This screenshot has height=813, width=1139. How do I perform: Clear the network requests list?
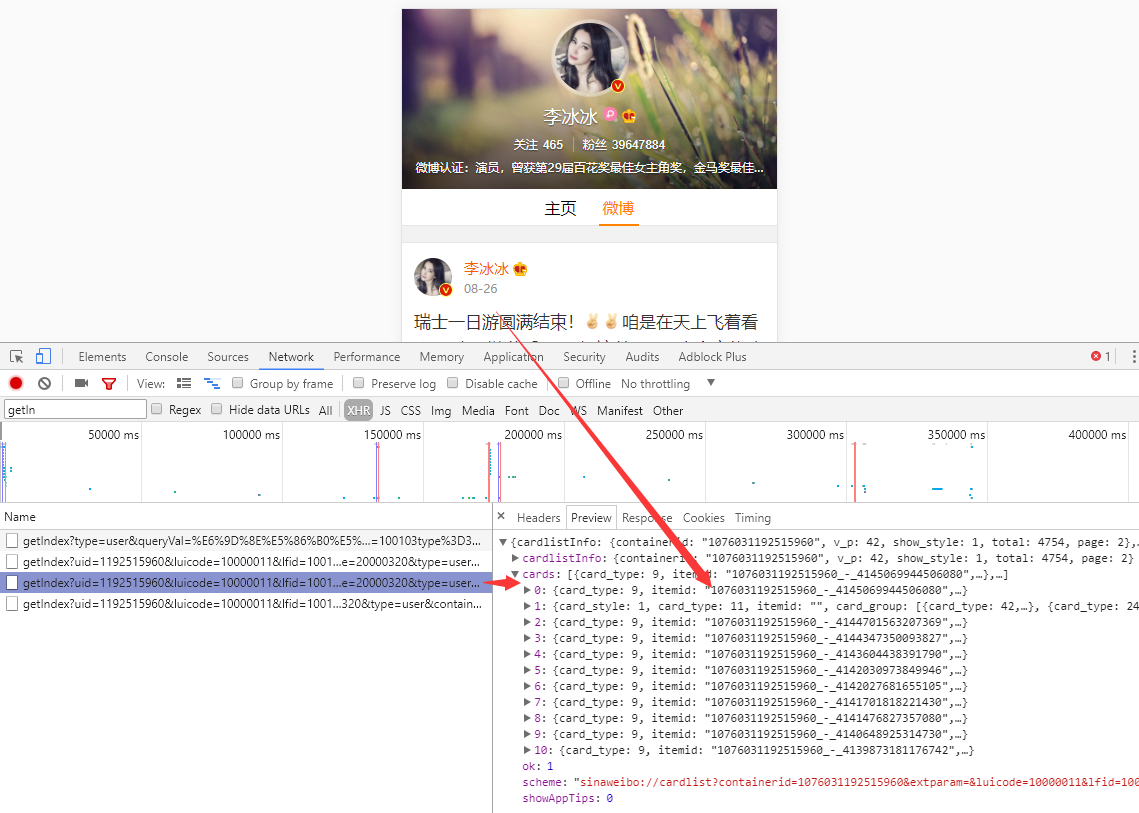point(43,383)
